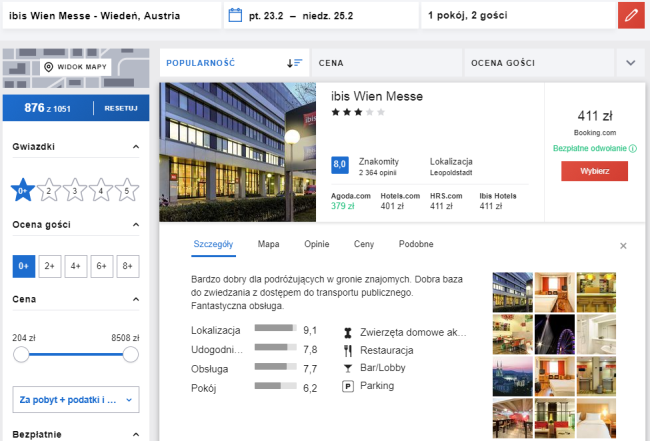Click the HRS.com 411 zł offer

pyautogui.click(x=446, y=201)
